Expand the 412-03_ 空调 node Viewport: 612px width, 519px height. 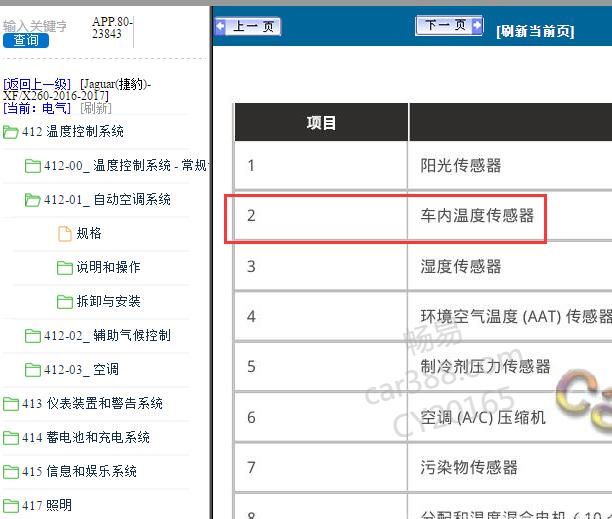pos(82,369)
